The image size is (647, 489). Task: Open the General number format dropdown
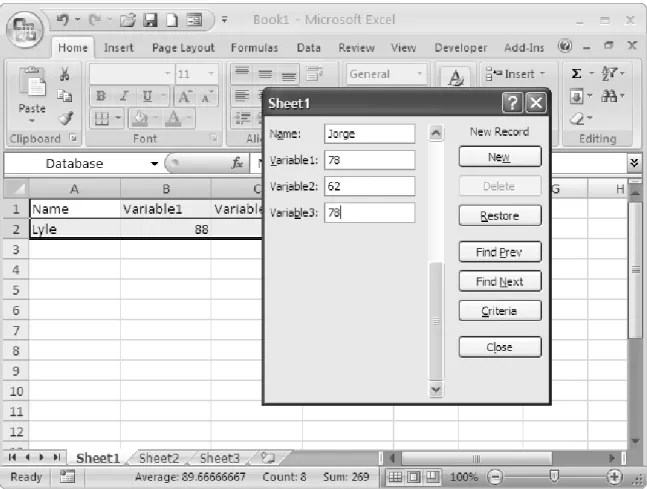point(420,74)
